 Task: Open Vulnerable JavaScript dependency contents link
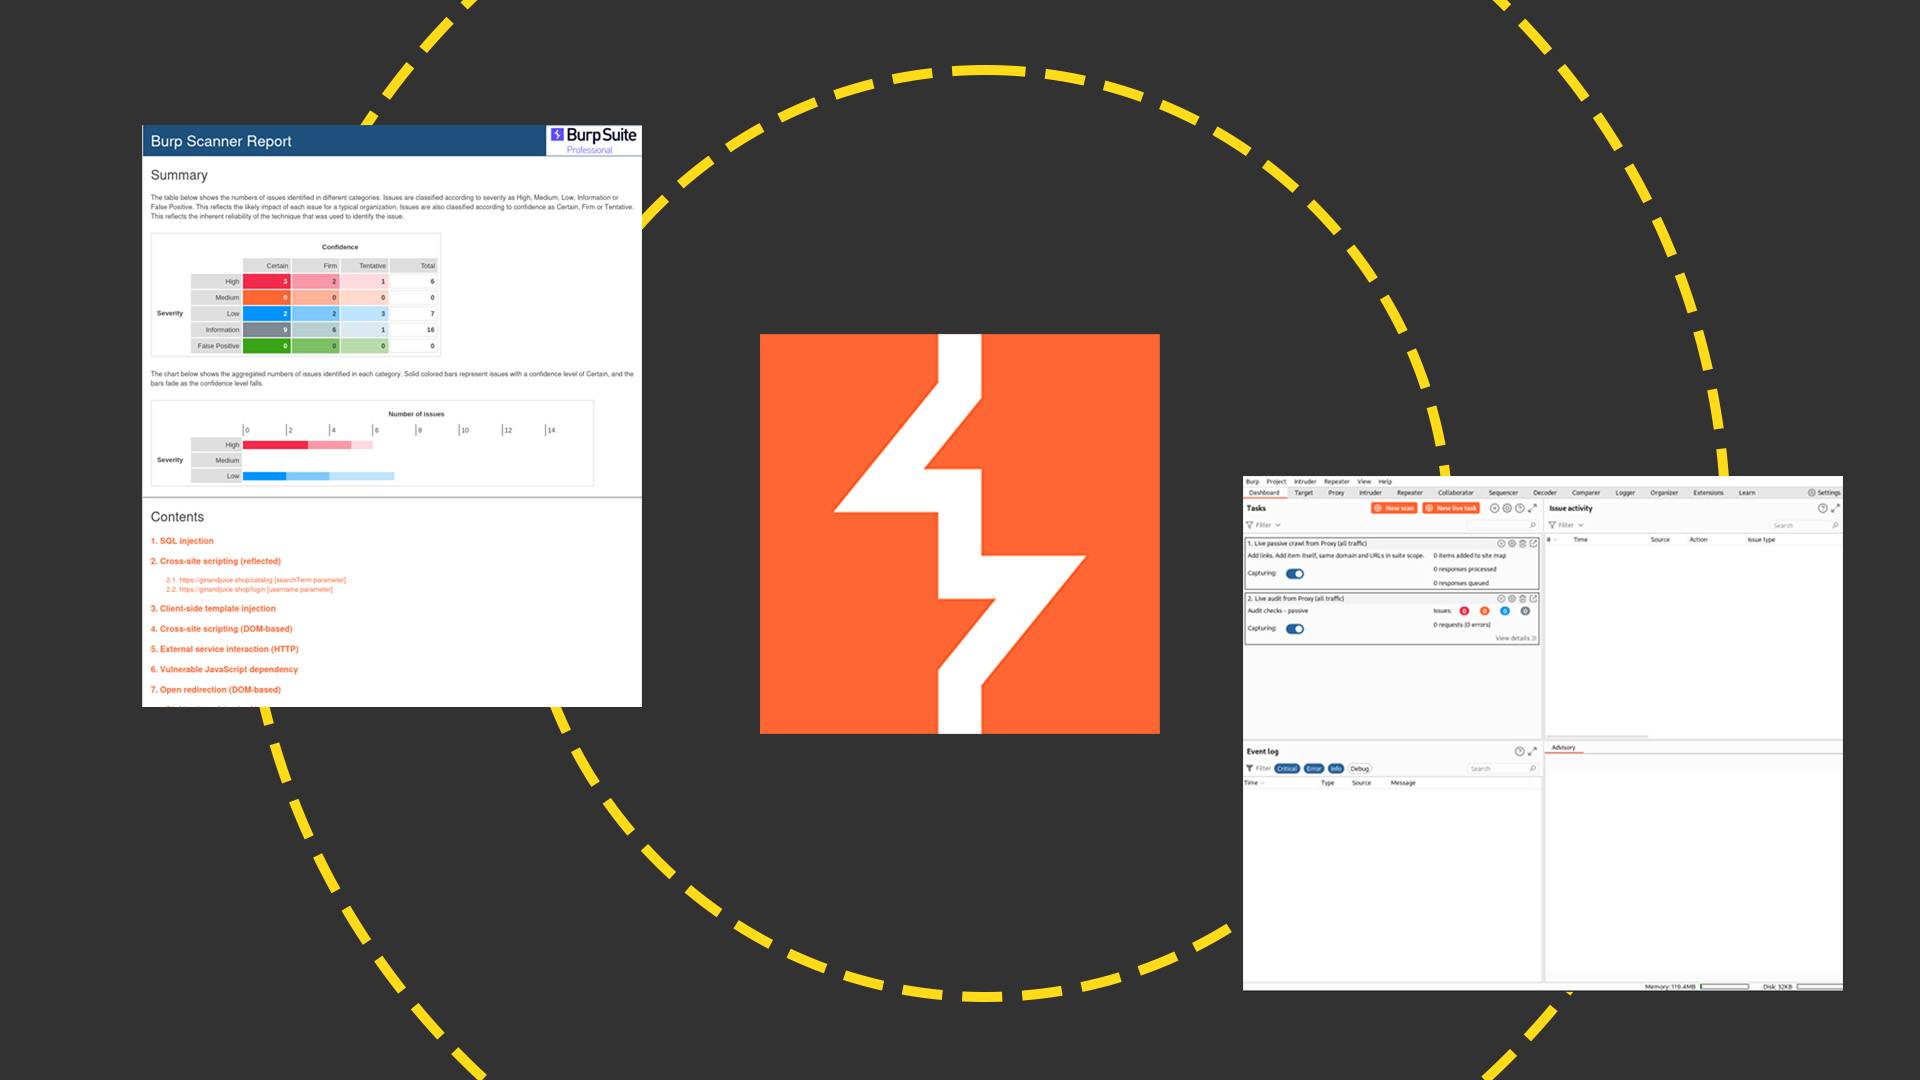(x=224, y=669)
